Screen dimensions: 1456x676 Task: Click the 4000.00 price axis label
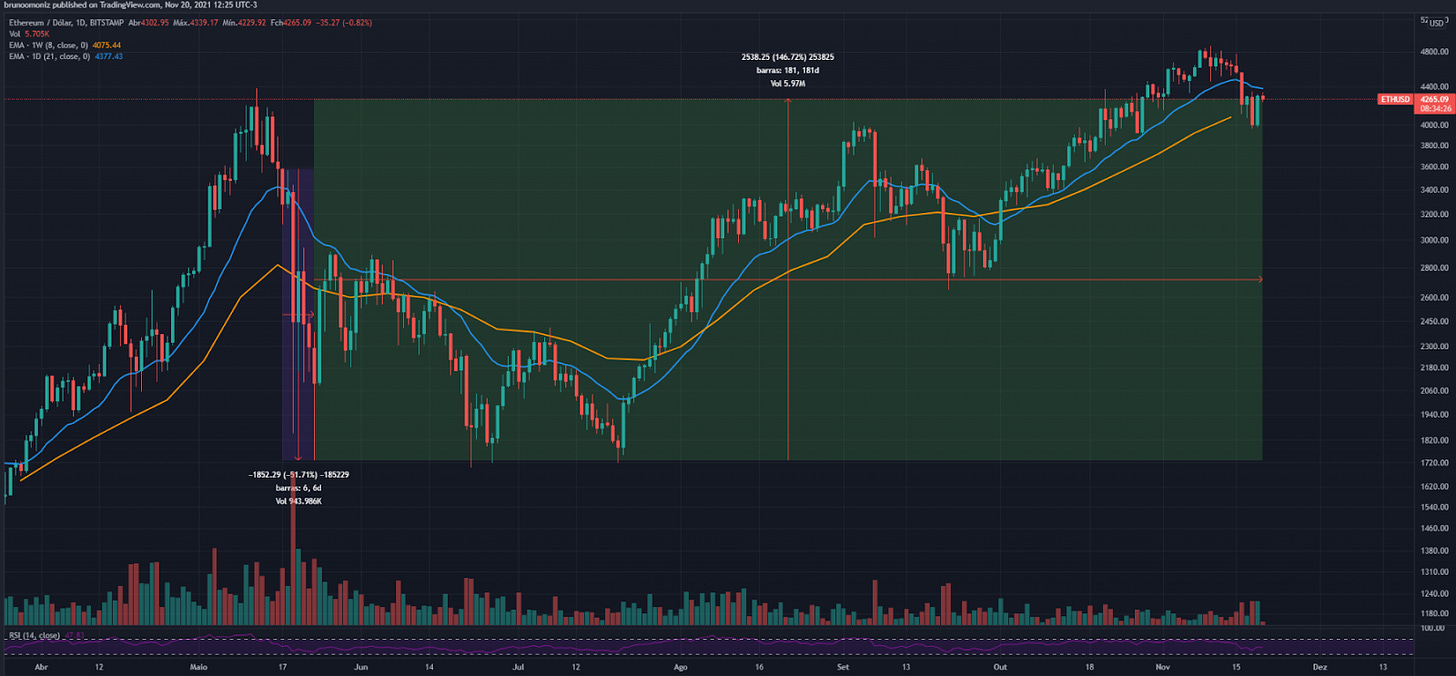[1435, 125]
